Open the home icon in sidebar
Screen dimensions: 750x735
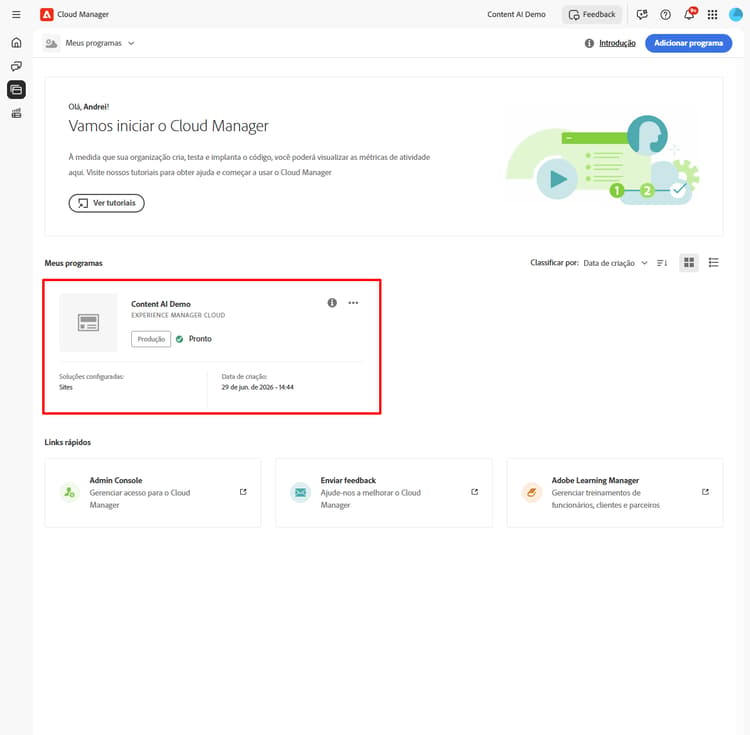(16, 43)
